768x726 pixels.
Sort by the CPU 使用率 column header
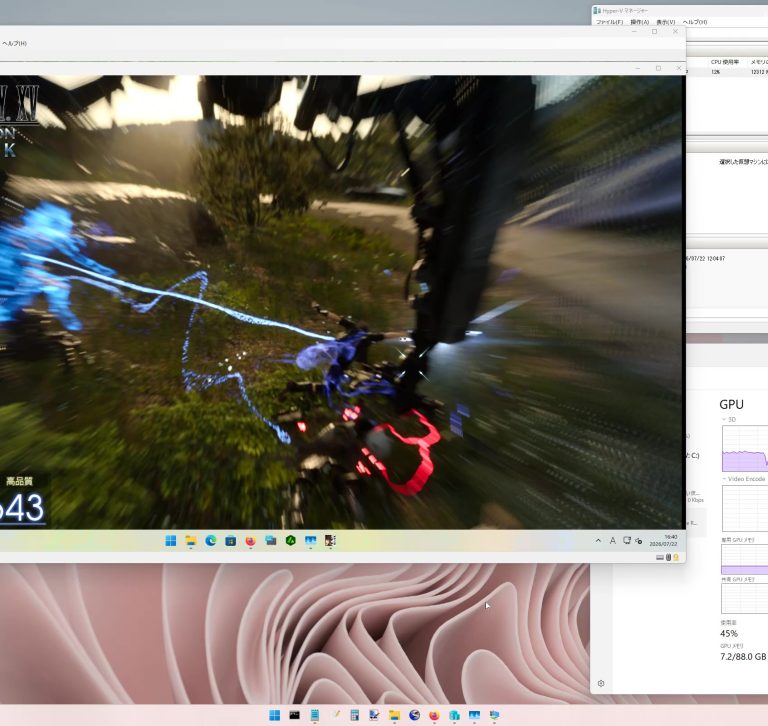pyautogui.click(x=725, y=62)
